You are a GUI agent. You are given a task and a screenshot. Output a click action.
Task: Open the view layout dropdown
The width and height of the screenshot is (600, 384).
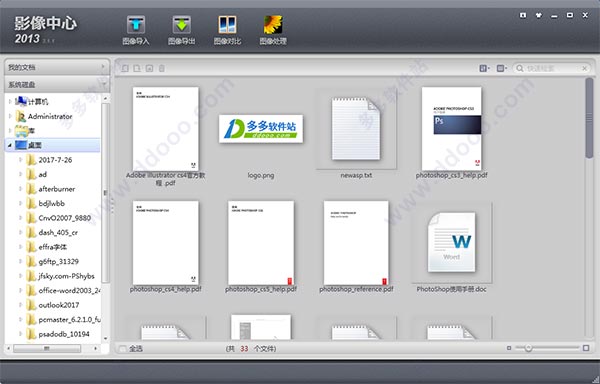click(484, 68)
